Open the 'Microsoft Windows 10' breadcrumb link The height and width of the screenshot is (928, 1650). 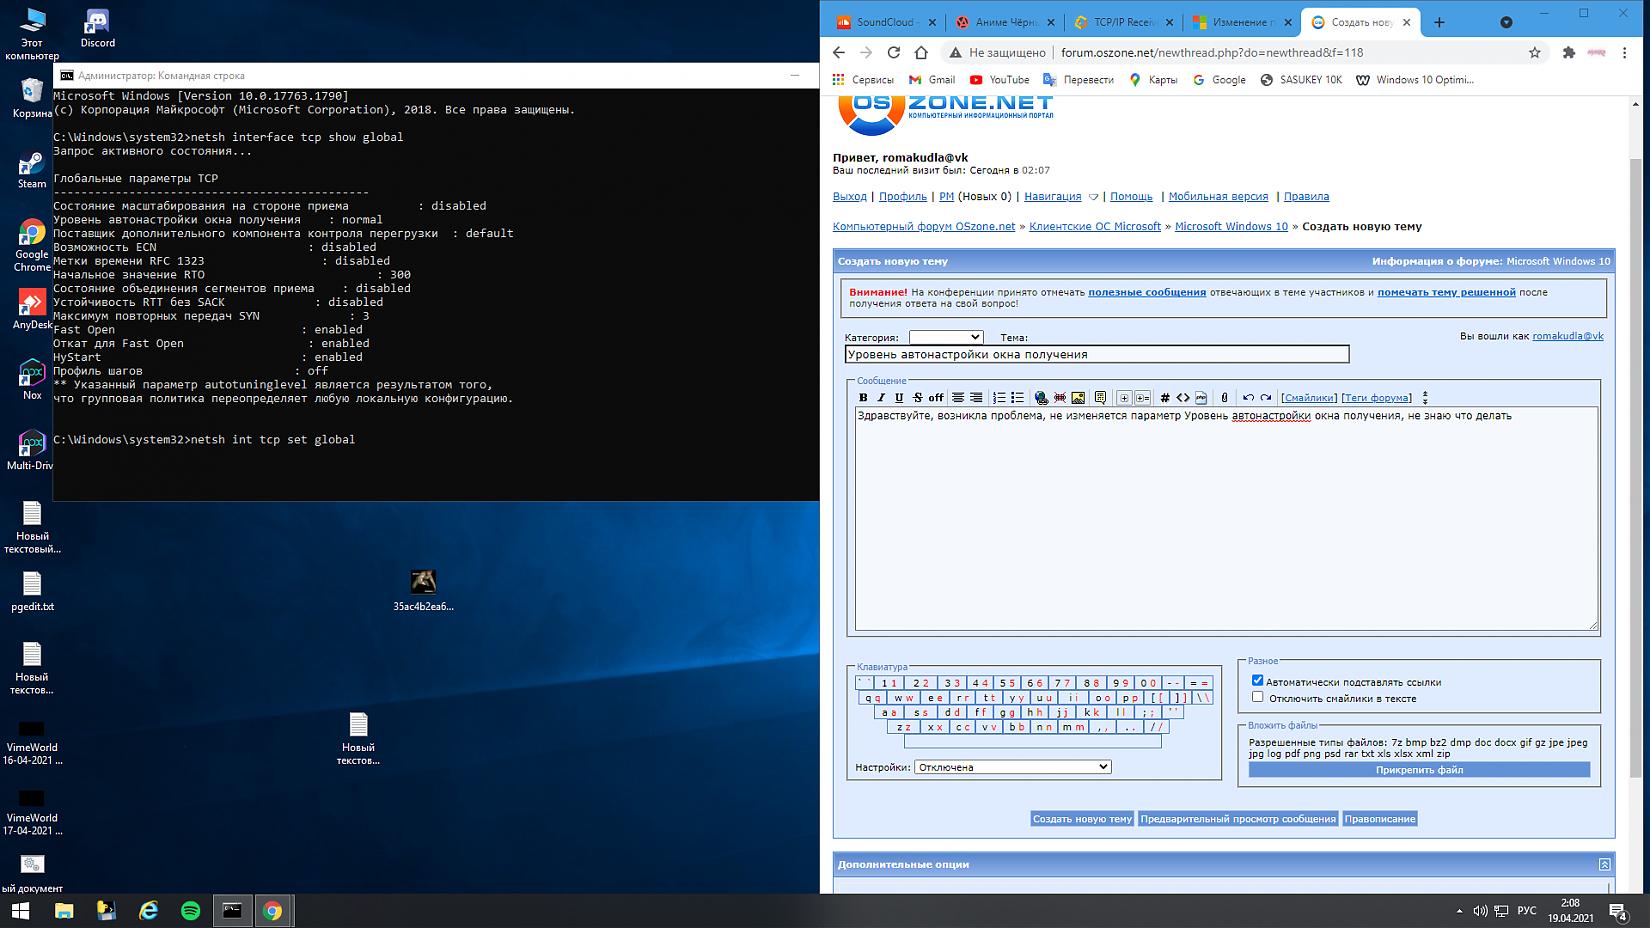coord(1231,227)
